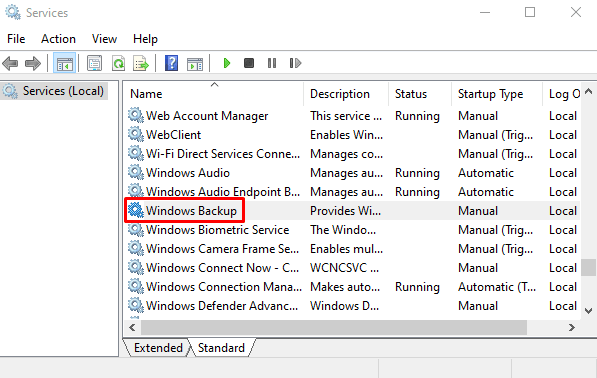Select the Web Account Manager service name
Image resolution: width=597 pixels, height=378 pixels.
pyautogui.click(x=207, y=116)
